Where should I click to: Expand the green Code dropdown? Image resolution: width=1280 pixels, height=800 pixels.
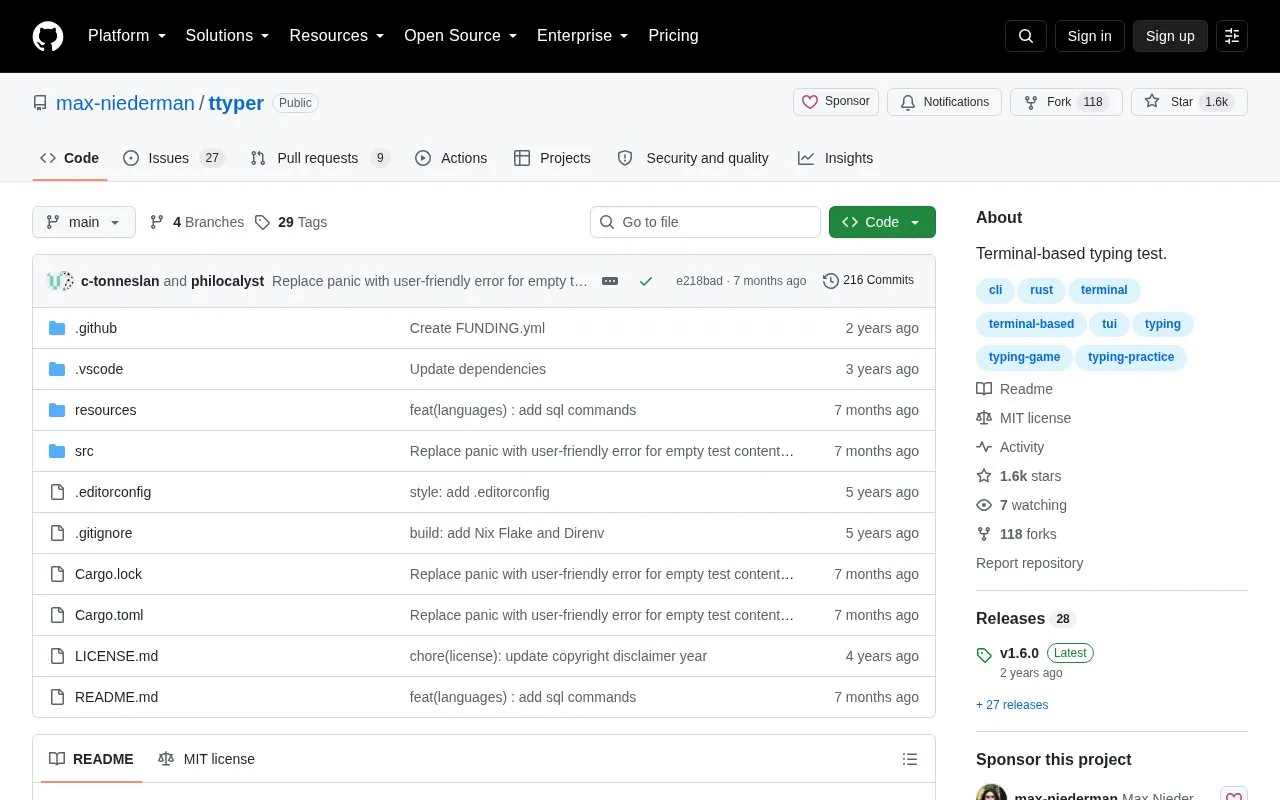coord(882,222)
